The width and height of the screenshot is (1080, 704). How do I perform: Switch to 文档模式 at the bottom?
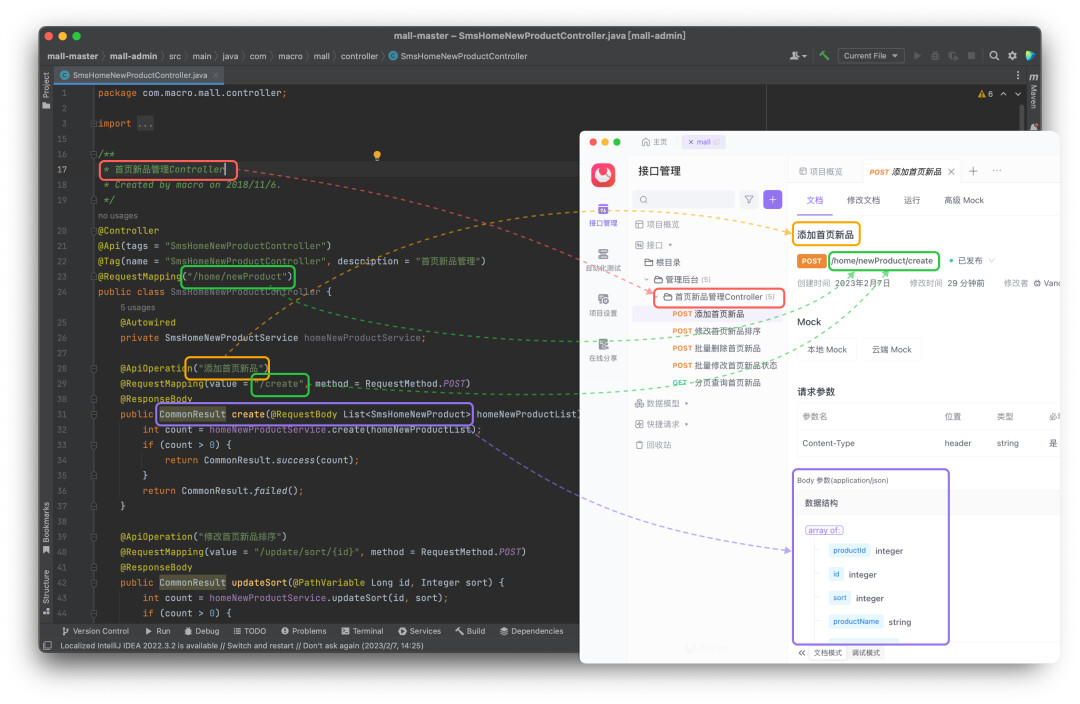[x=828, y=653]
